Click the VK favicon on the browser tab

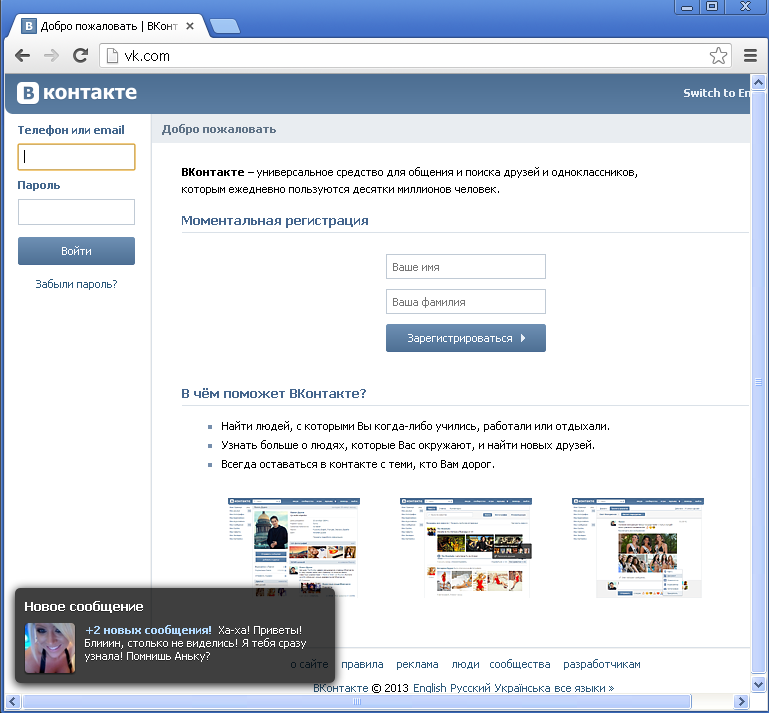(29, 26)
